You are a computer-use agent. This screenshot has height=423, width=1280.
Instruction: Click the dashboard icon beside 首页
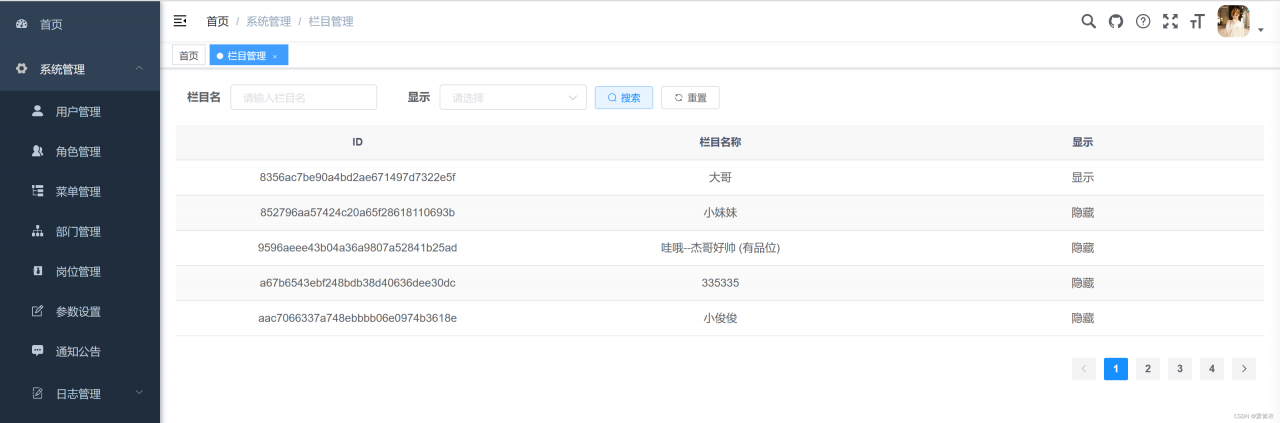[22, 24]
